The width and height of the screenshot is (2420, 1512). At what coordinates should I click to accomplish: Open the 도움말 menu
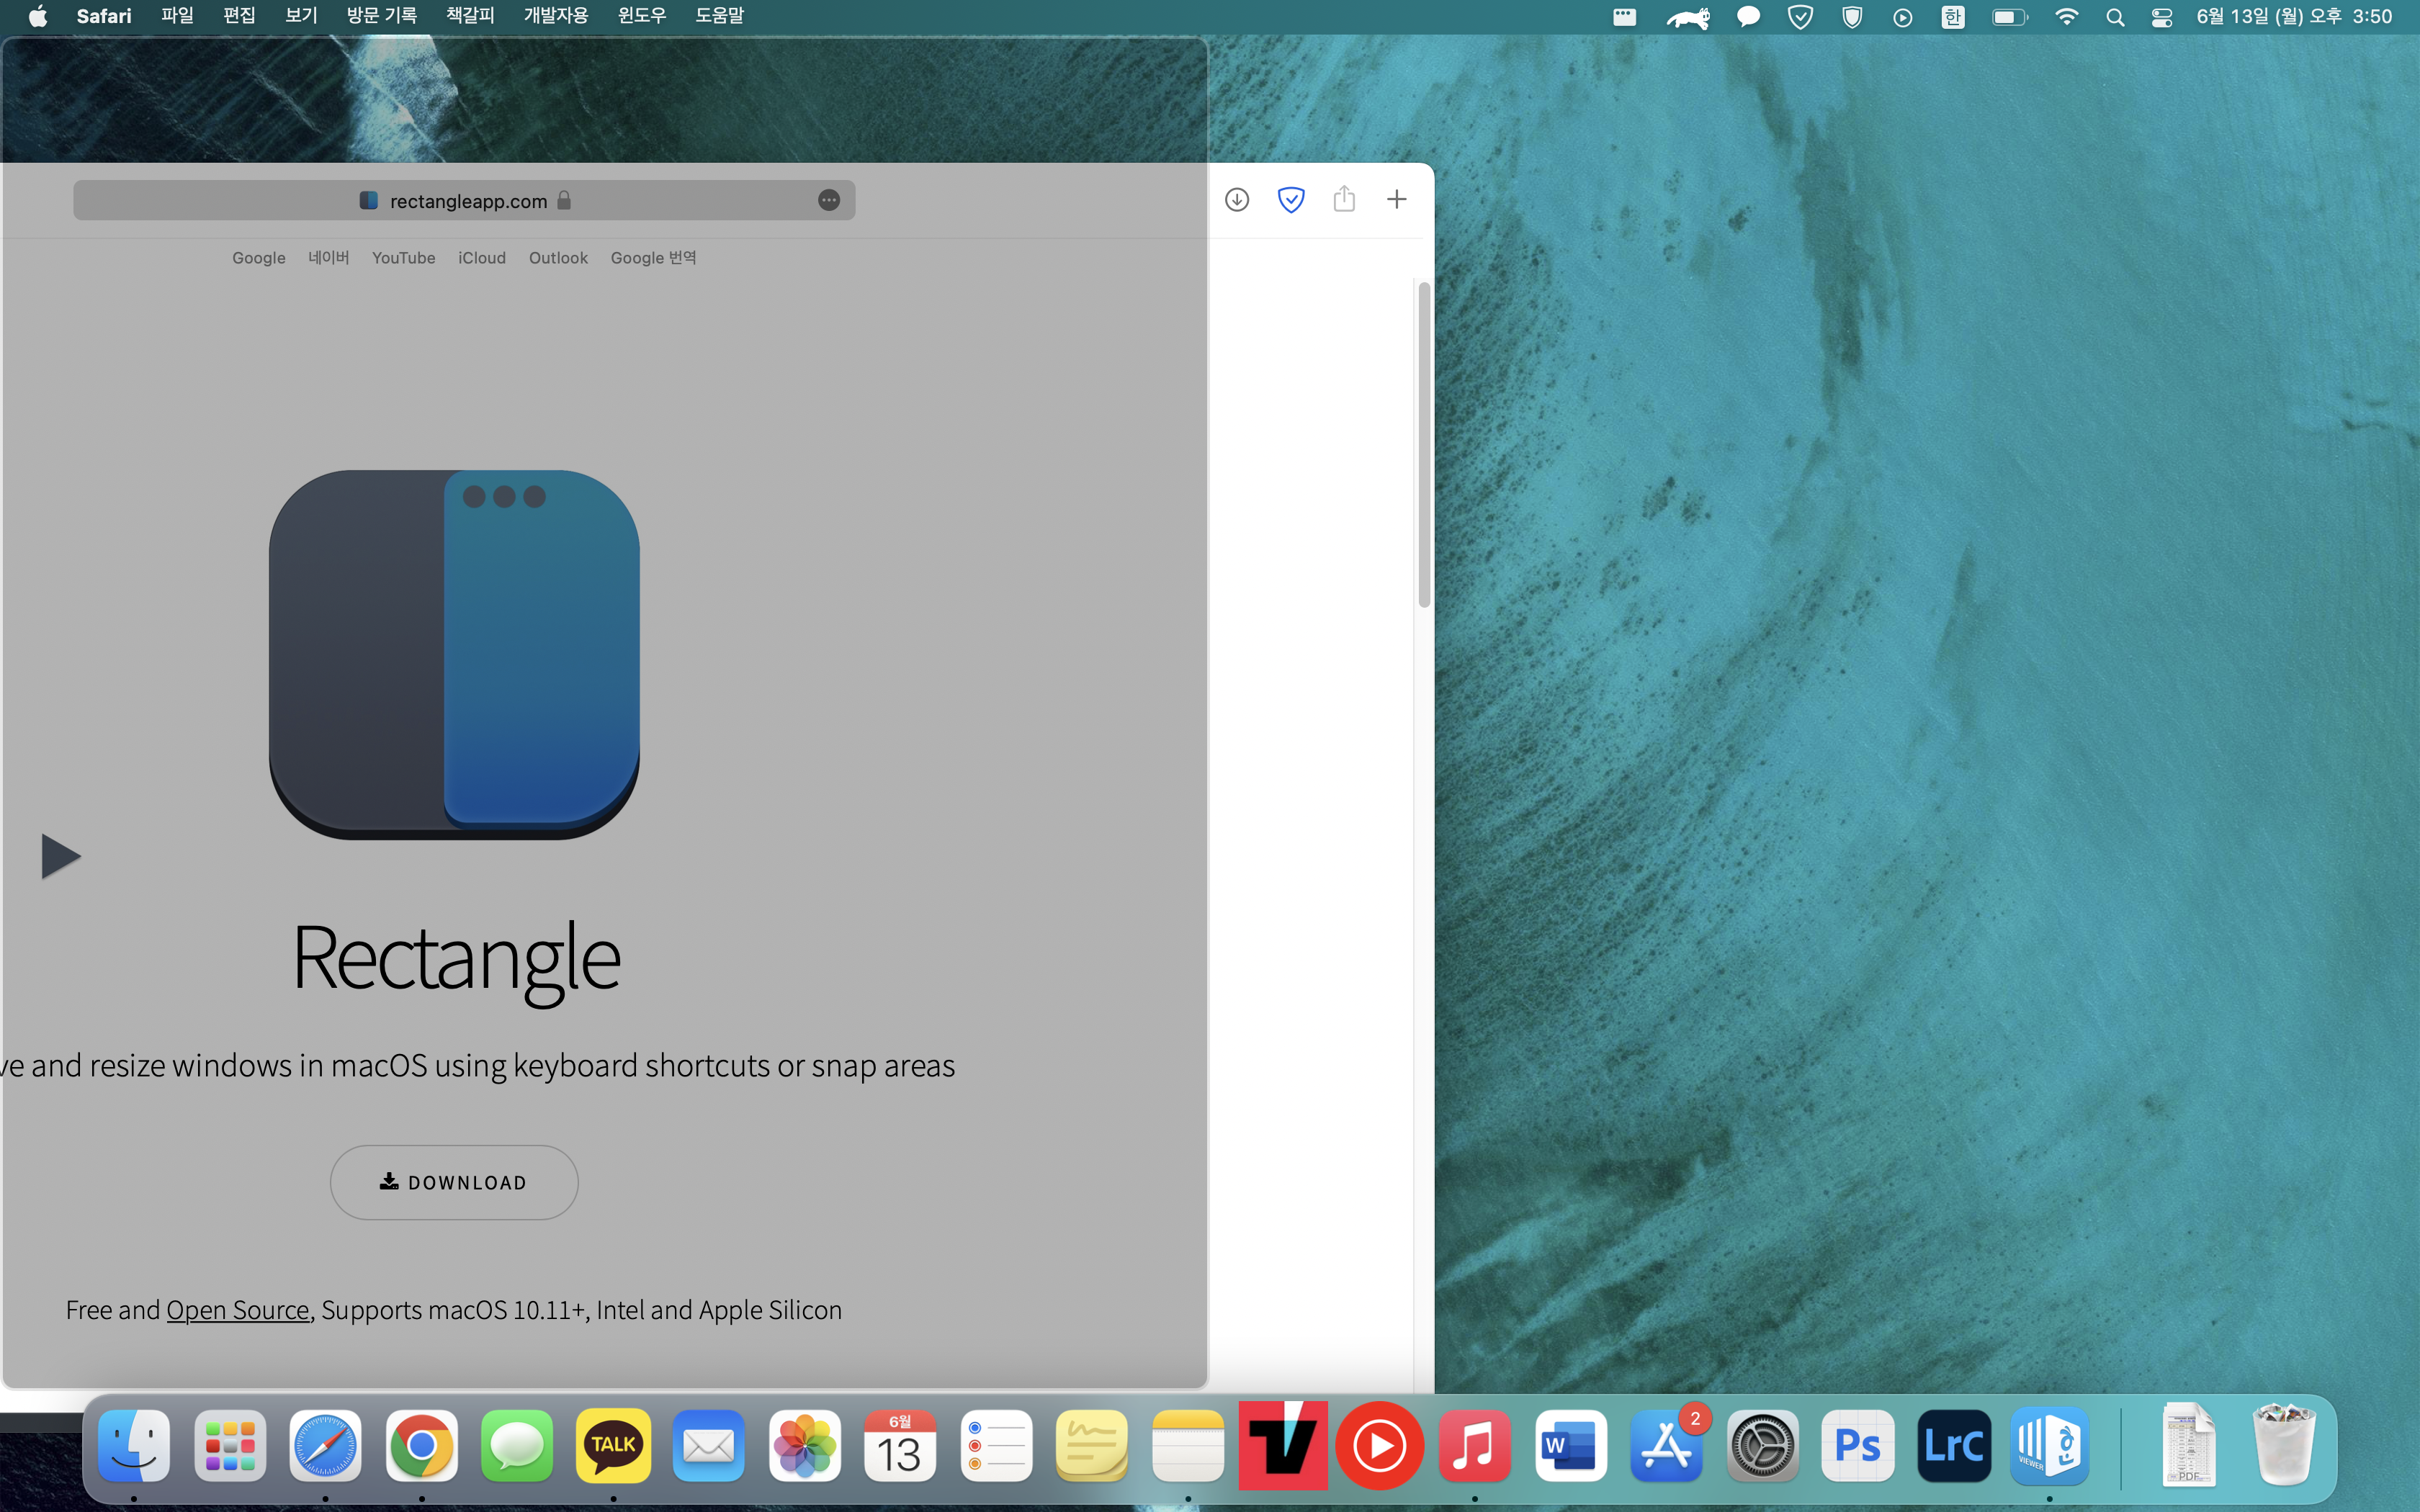pos(720,16)
